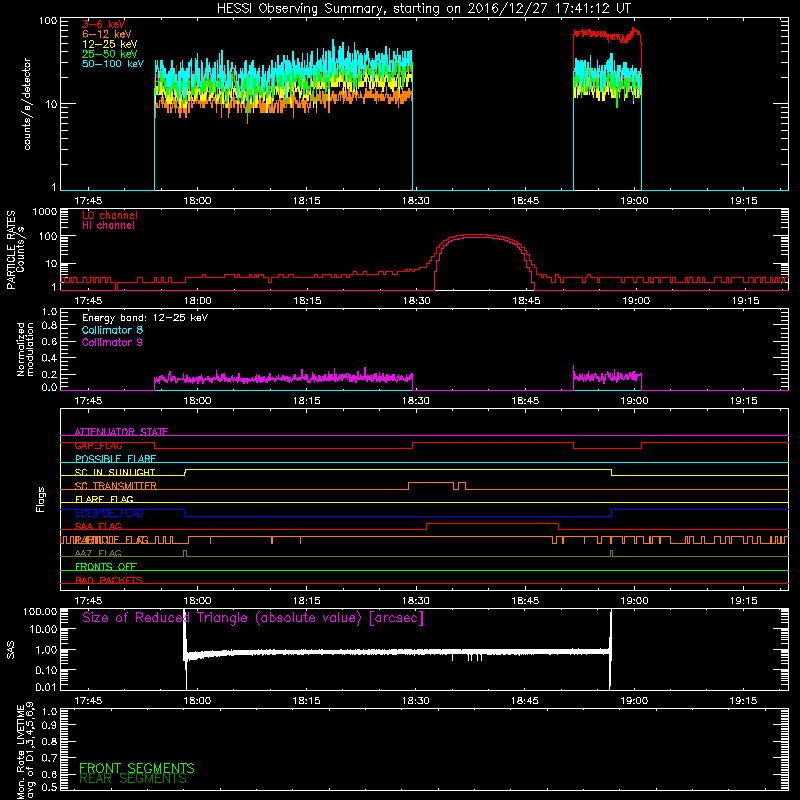Click the 18:00 tick label under the SAS panel
800x800 pixels.
[x=197, y=701]
